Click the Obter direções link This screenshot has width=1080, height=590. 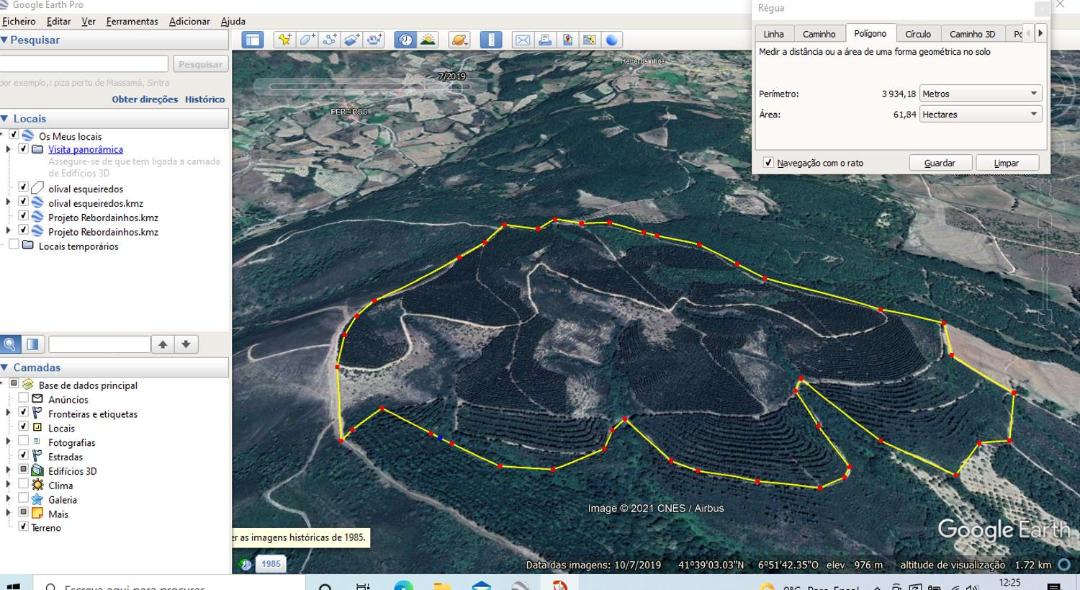coord(145,99)
